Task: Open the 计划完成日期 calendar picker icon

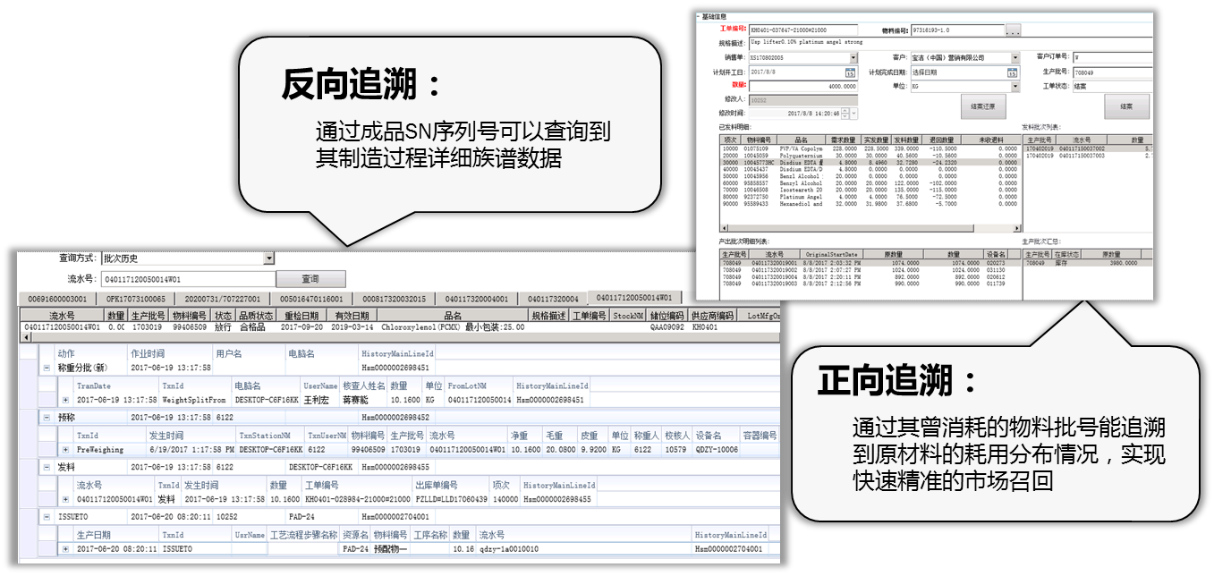Action: coord(1014,73)
